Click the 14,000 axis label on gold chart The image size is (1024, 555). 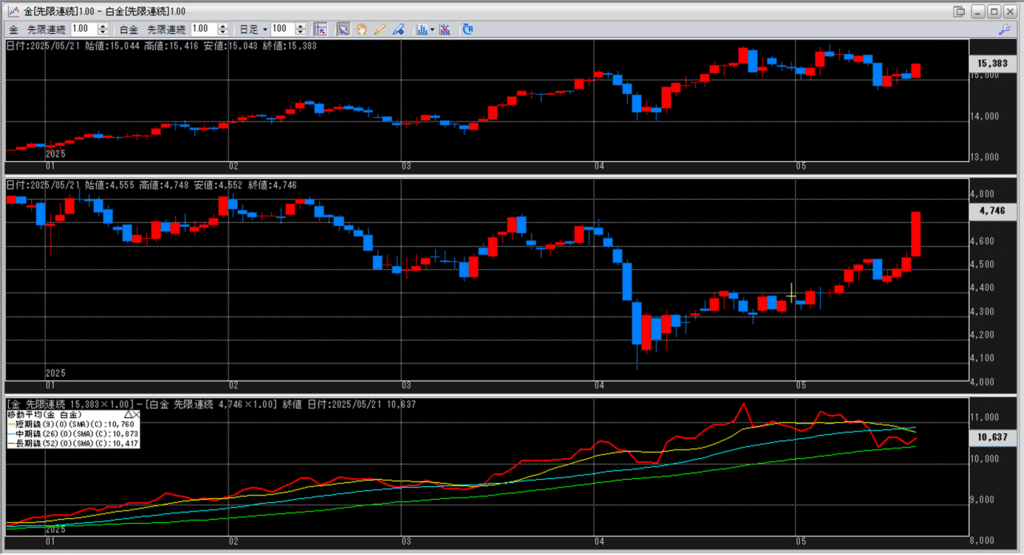984,116
